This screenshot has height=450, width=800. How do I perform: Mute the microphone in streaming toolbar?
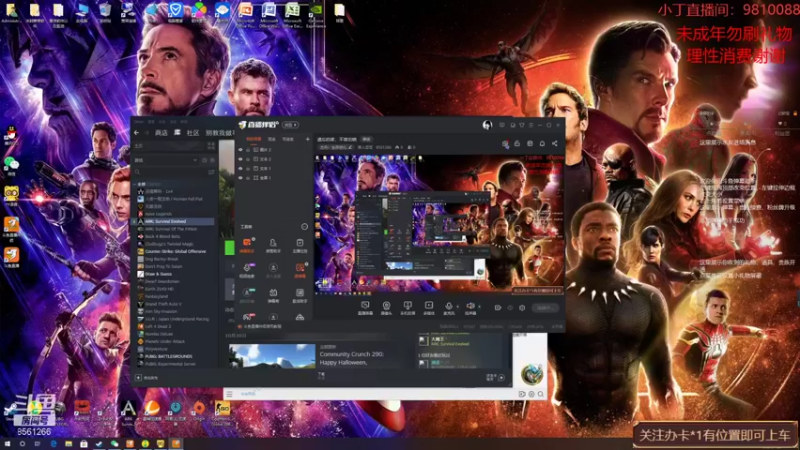click(x=448, y=307)
